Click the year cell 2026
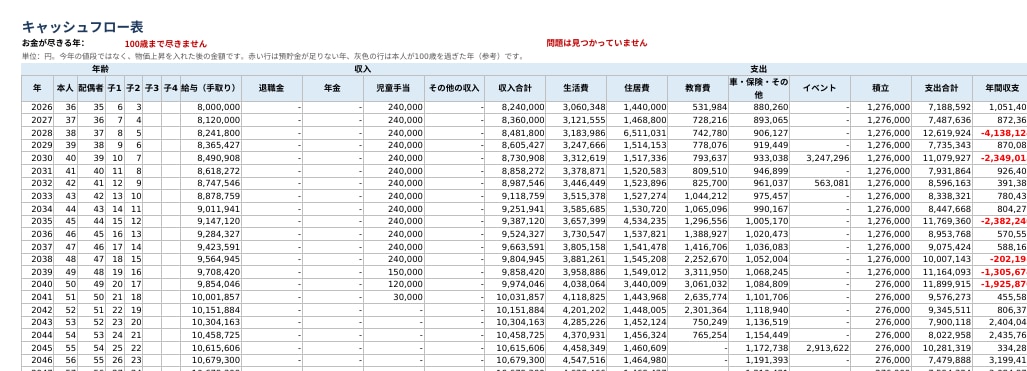The image size is (1027, 371). click(x=38, y=107)
